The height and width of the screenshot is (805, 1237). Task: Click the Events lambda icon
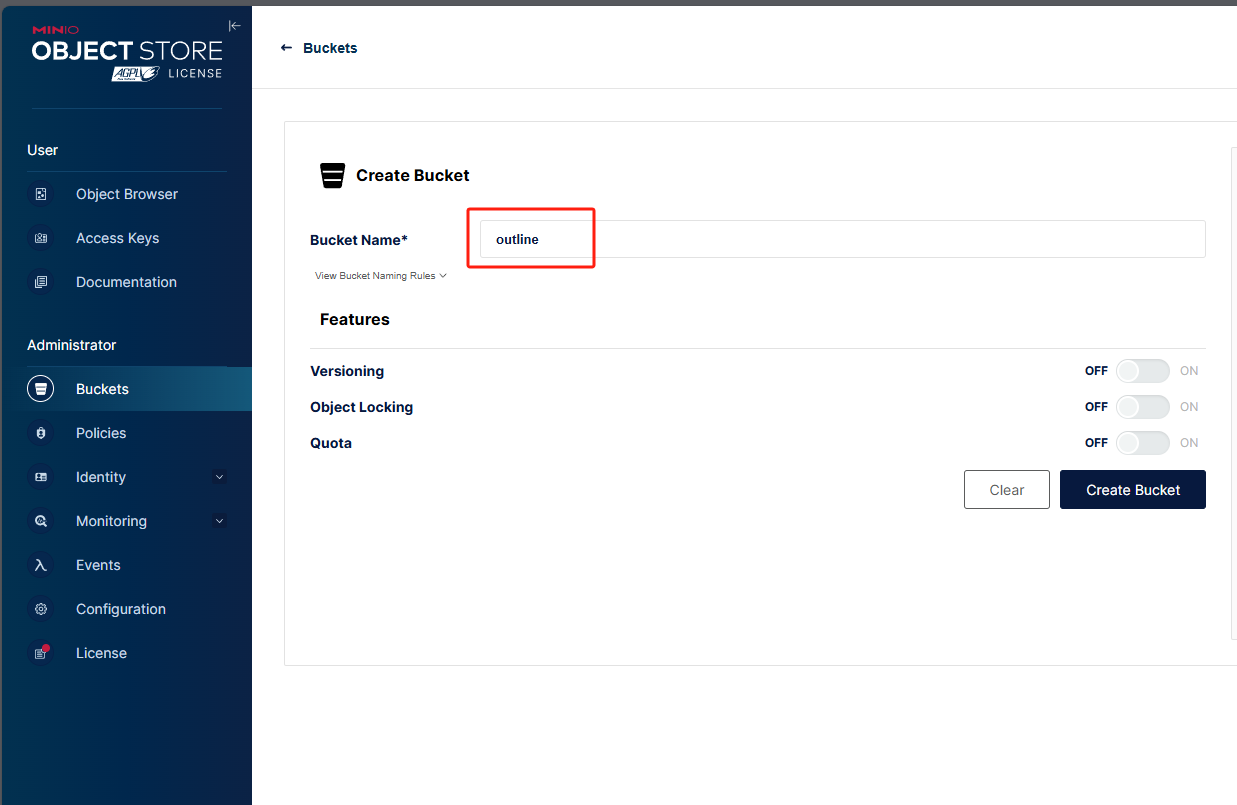[x=41, y=565]
